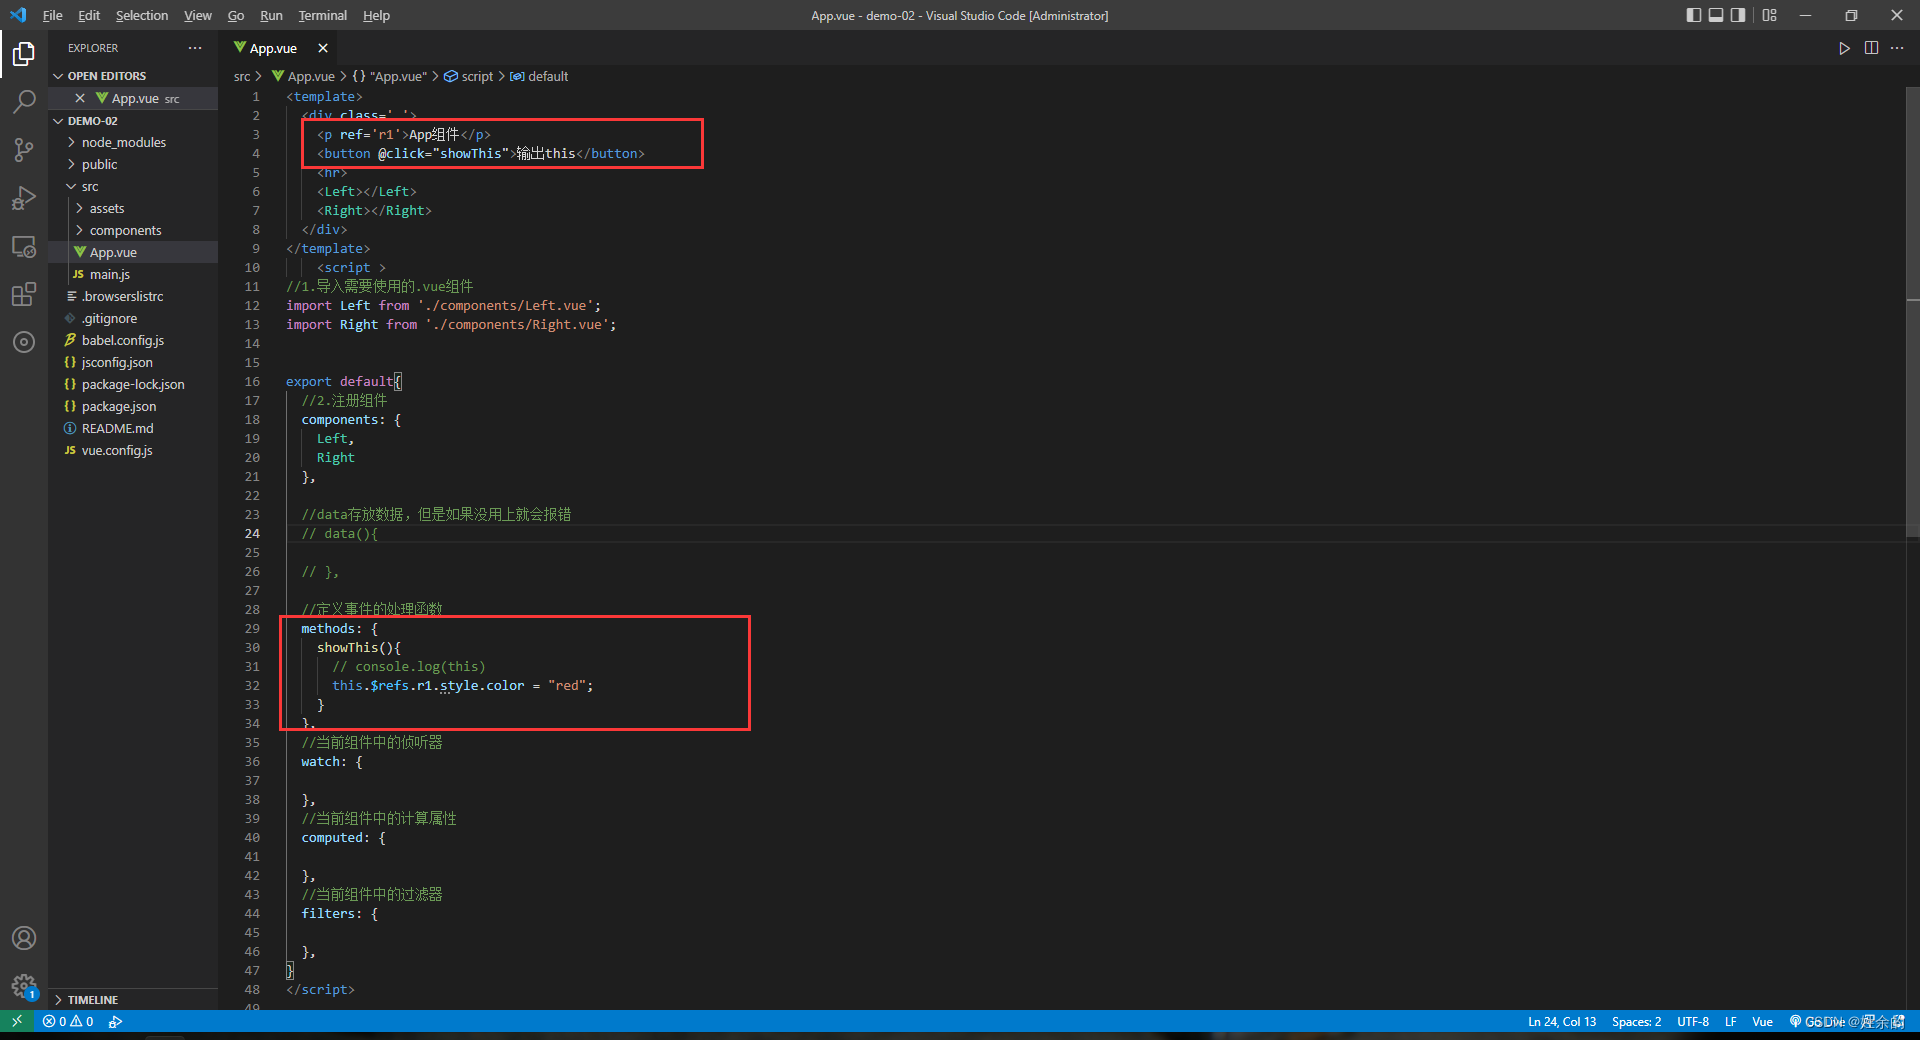Click the debug/port icon in status bar
The height and width of the screenshot is (1040, 1920).
point(116,1021)
